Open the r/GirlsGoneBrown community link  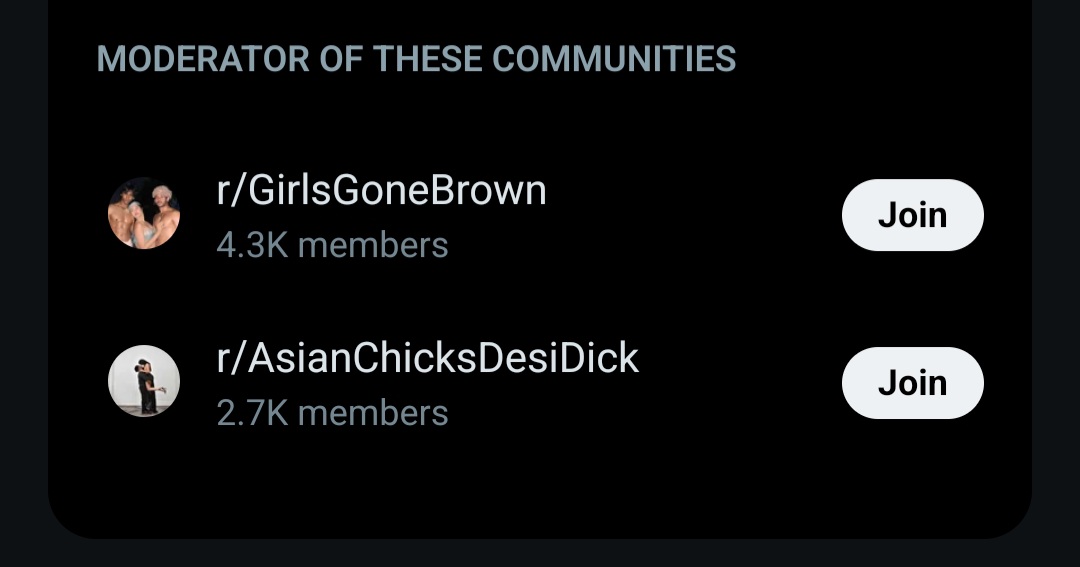point(382,190)
